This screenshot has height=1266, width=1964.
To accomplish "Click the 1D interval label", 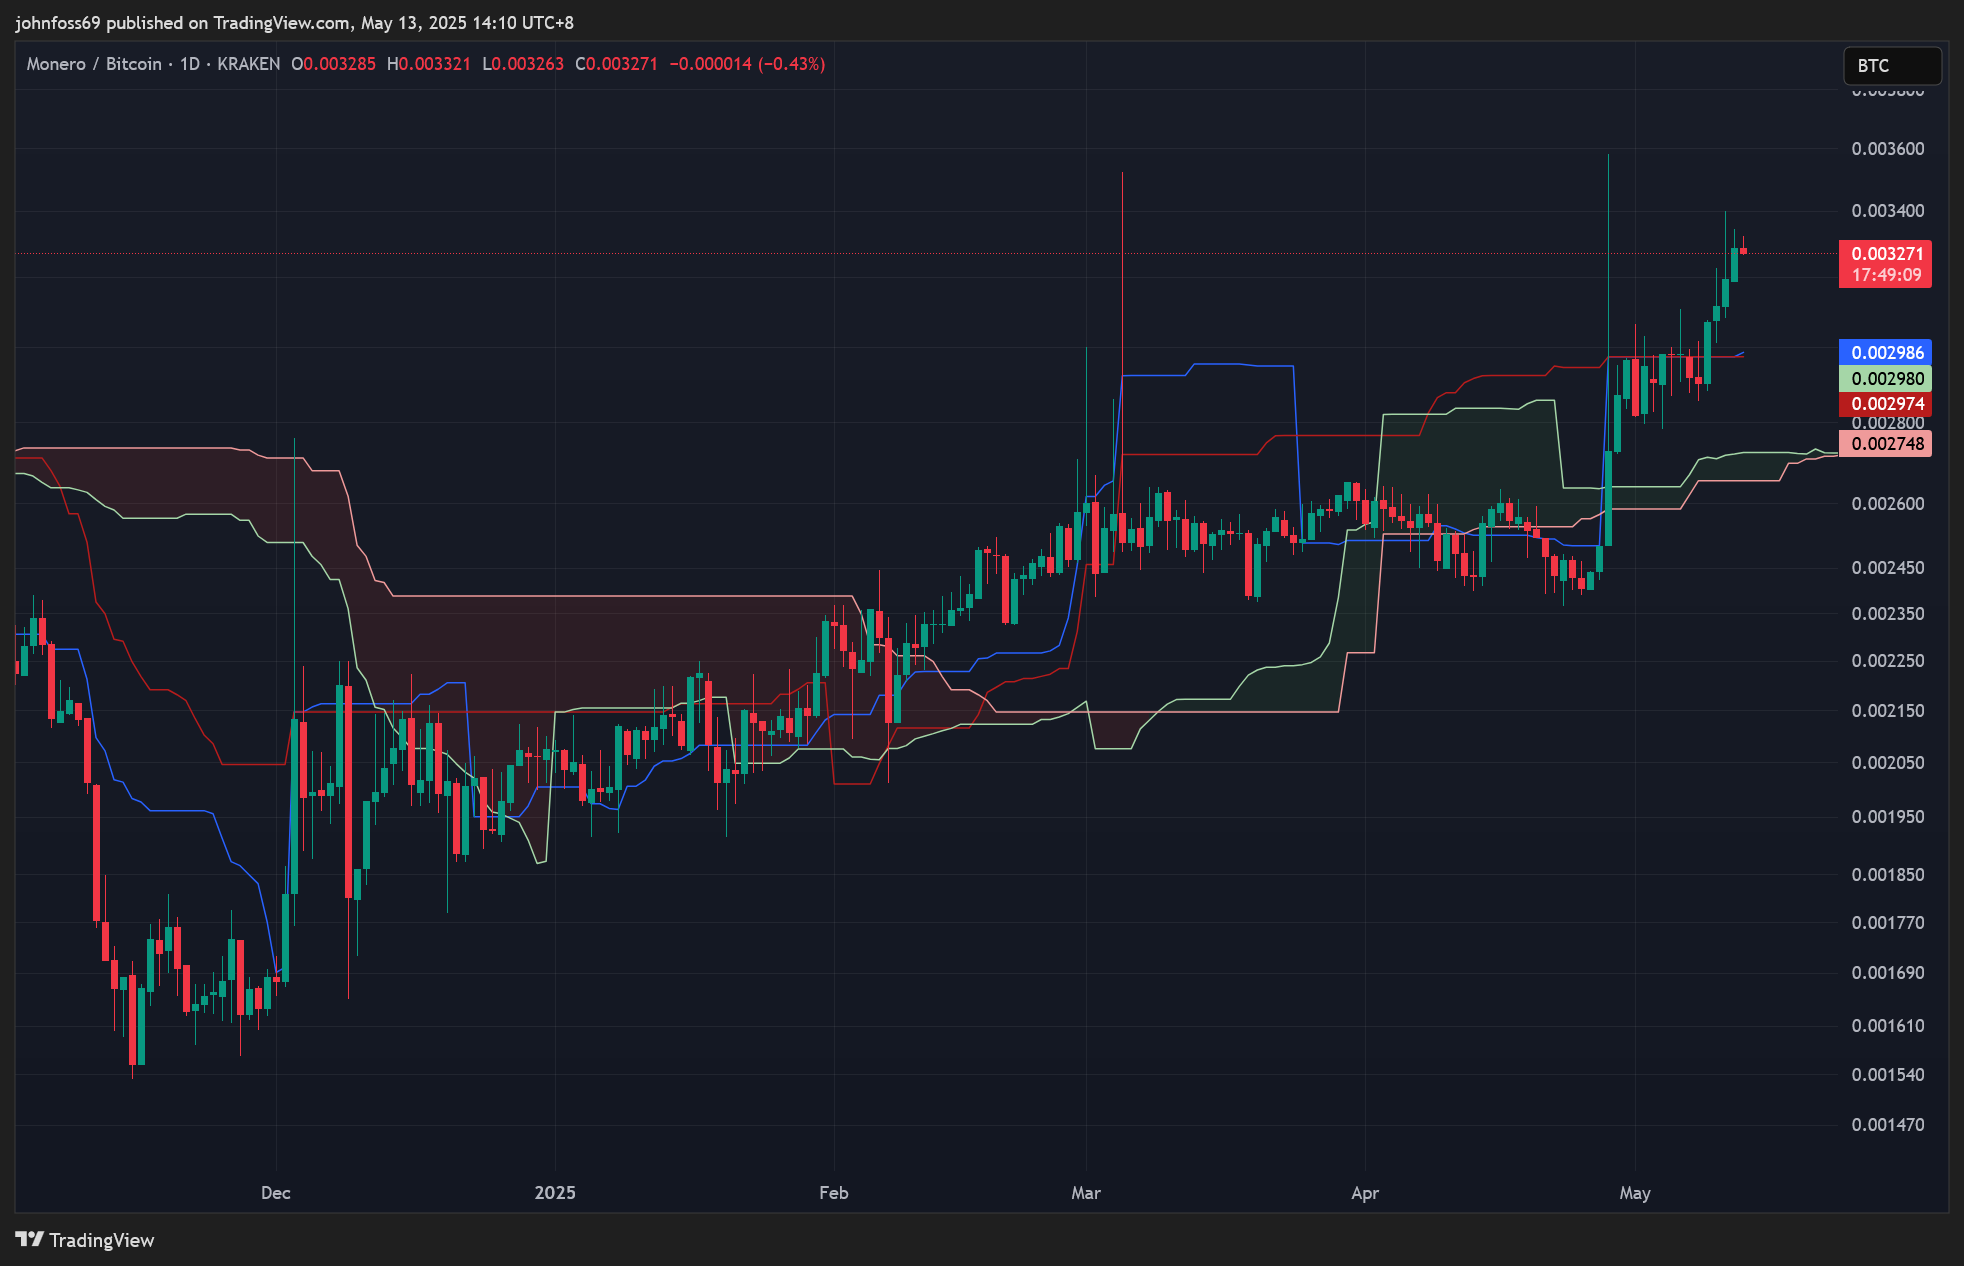I will pyautogui.click(x=190, y=64).
